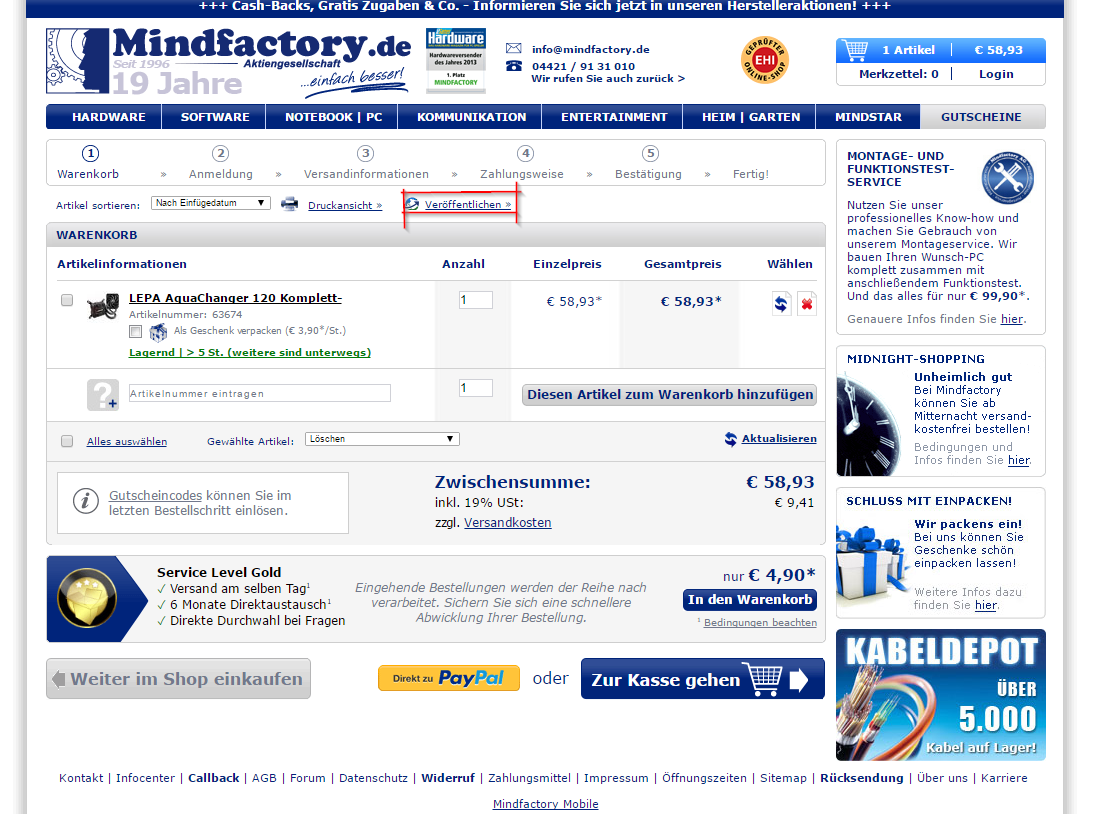Click the quantity field for LEPA item
The width and height of the screenshot is (1109, 814).
[475, 300]
